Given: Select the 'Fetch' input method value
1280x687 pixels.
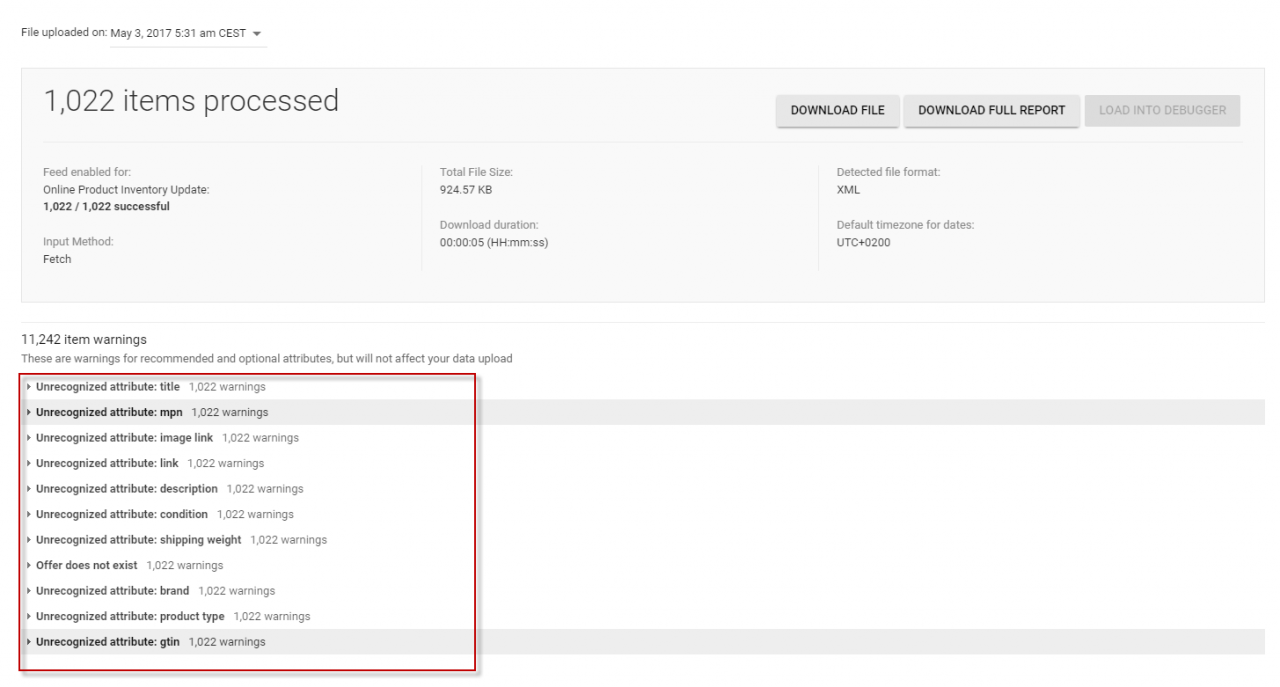Looking at the screenshot, I should pos(57,259).
